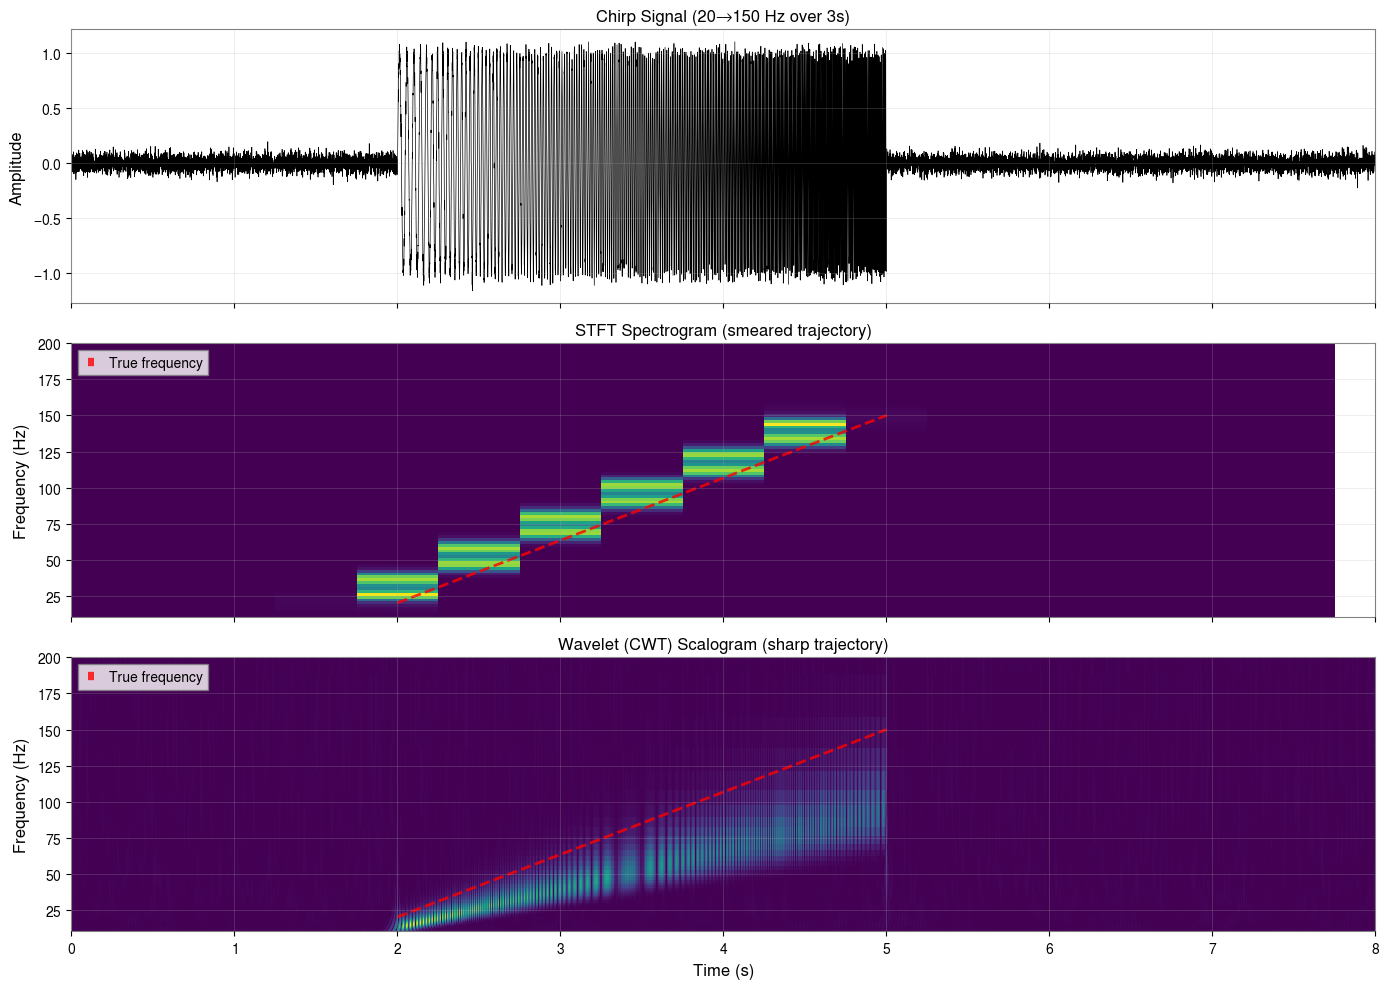
Task: Click the dense chirp burst in the waveform plot
Action: coord(640,160)
